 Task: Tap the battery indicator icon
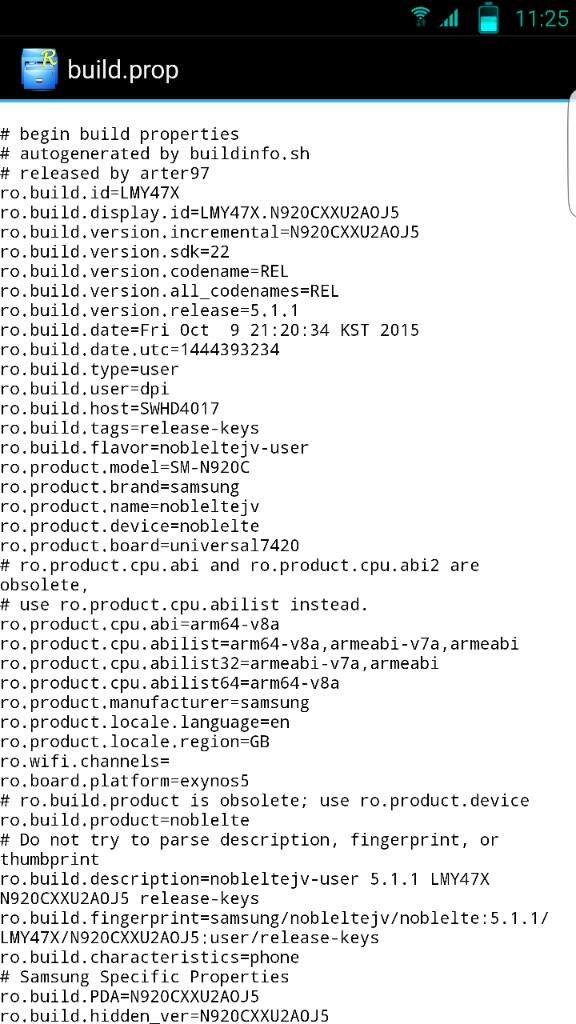tap(488, 18)
